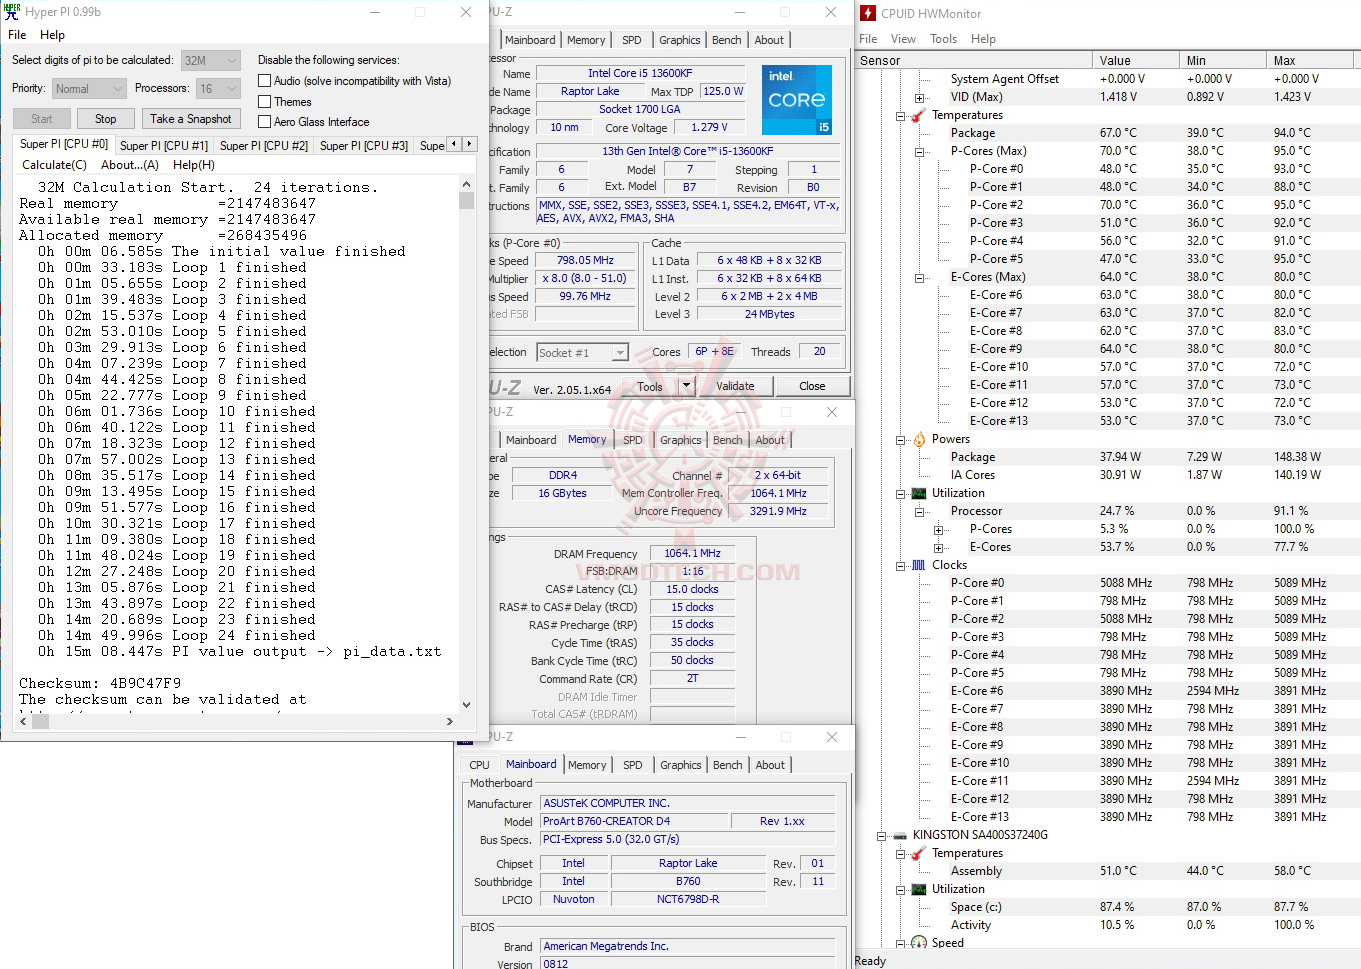Switch to Super PI [CPU #2] tab
This screenshot has width=1361, height=969.
pyautogui.click(x=264, y=146)
